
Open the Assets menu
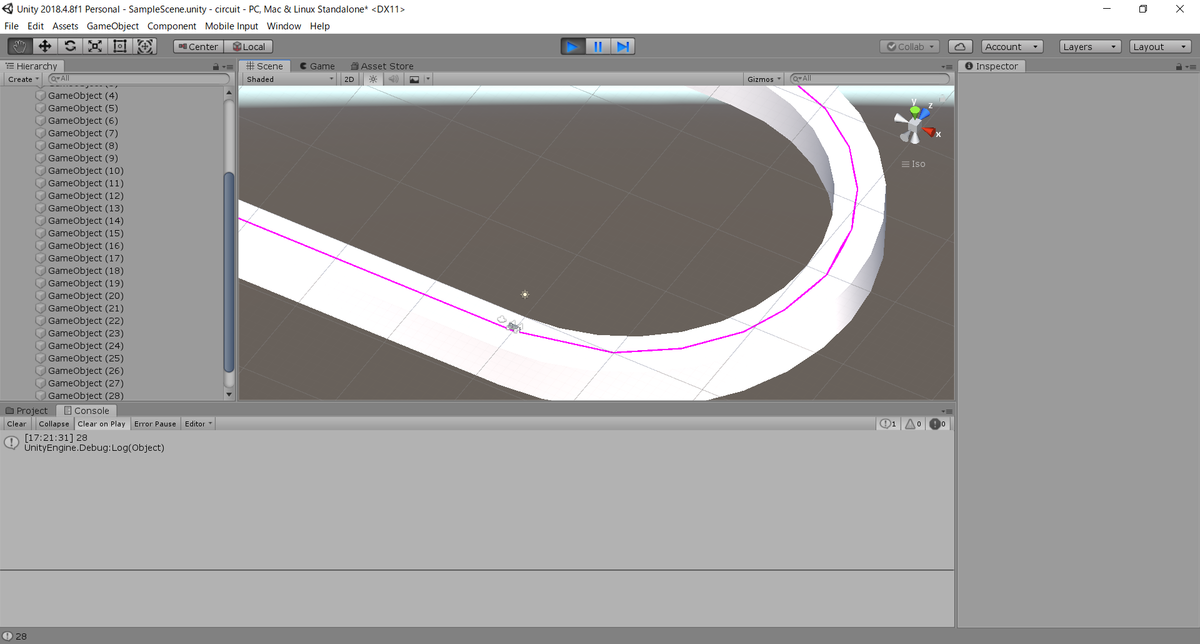tap(65, 26)
